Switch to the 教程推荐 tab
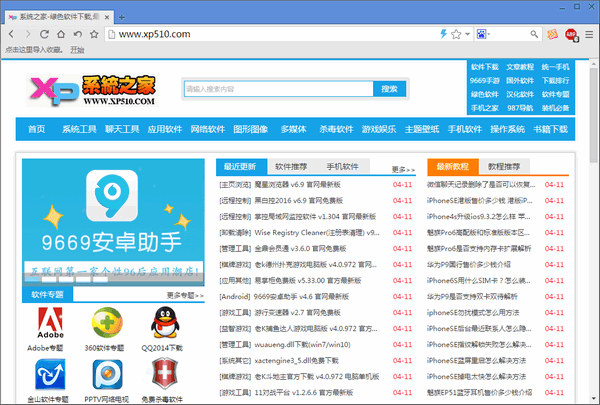600x405 pixels. (x=504, y=167)
